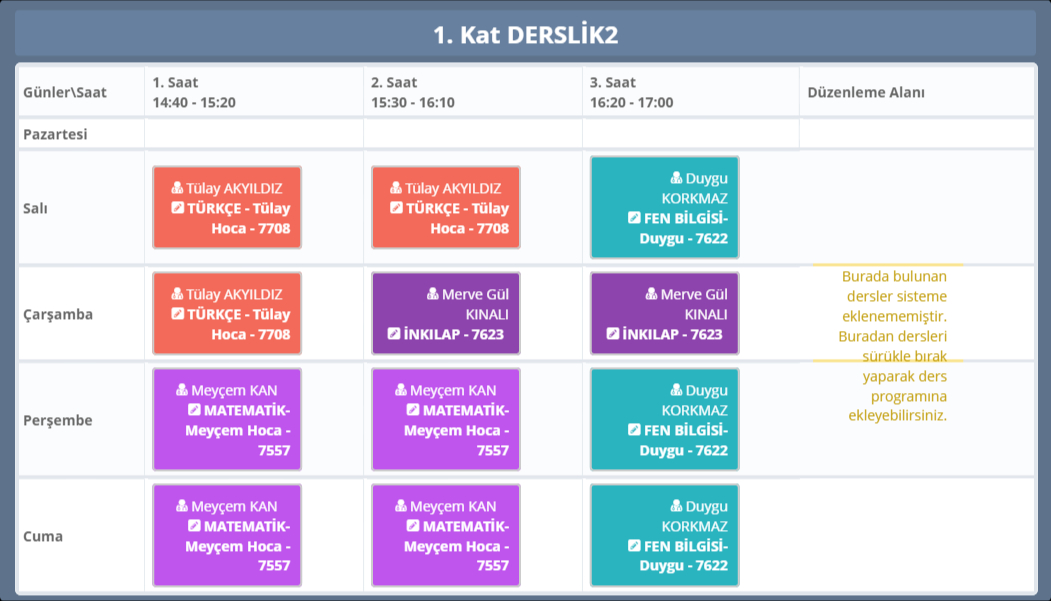Click teacher icon on Cuma 2. Saat Matematik card
This screenshot has width=1051, height=601.
[x=400, y=506]
